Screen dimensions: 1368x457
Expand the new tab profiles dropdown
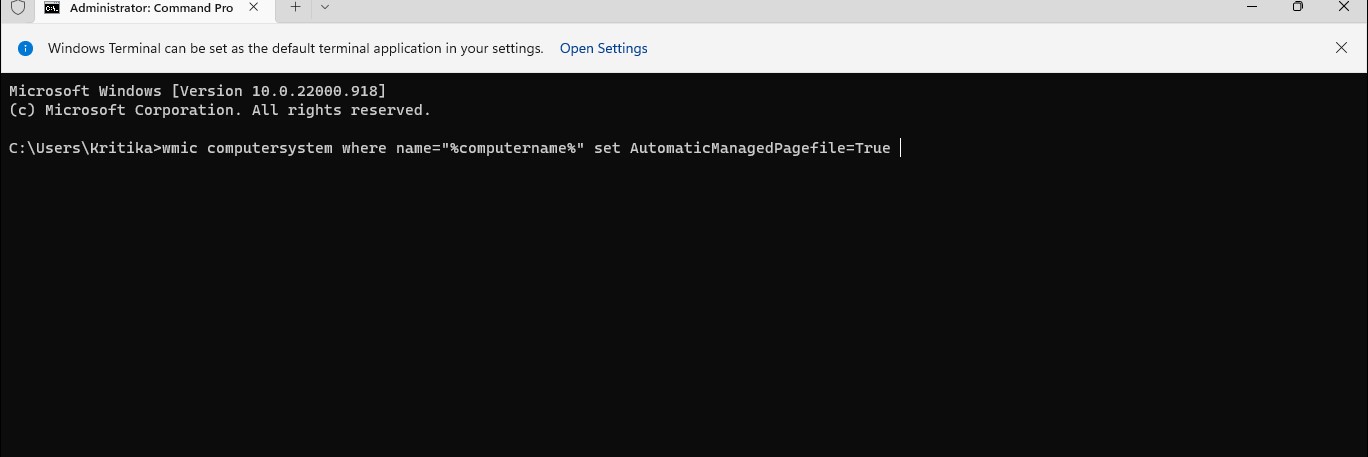point(325,7)
